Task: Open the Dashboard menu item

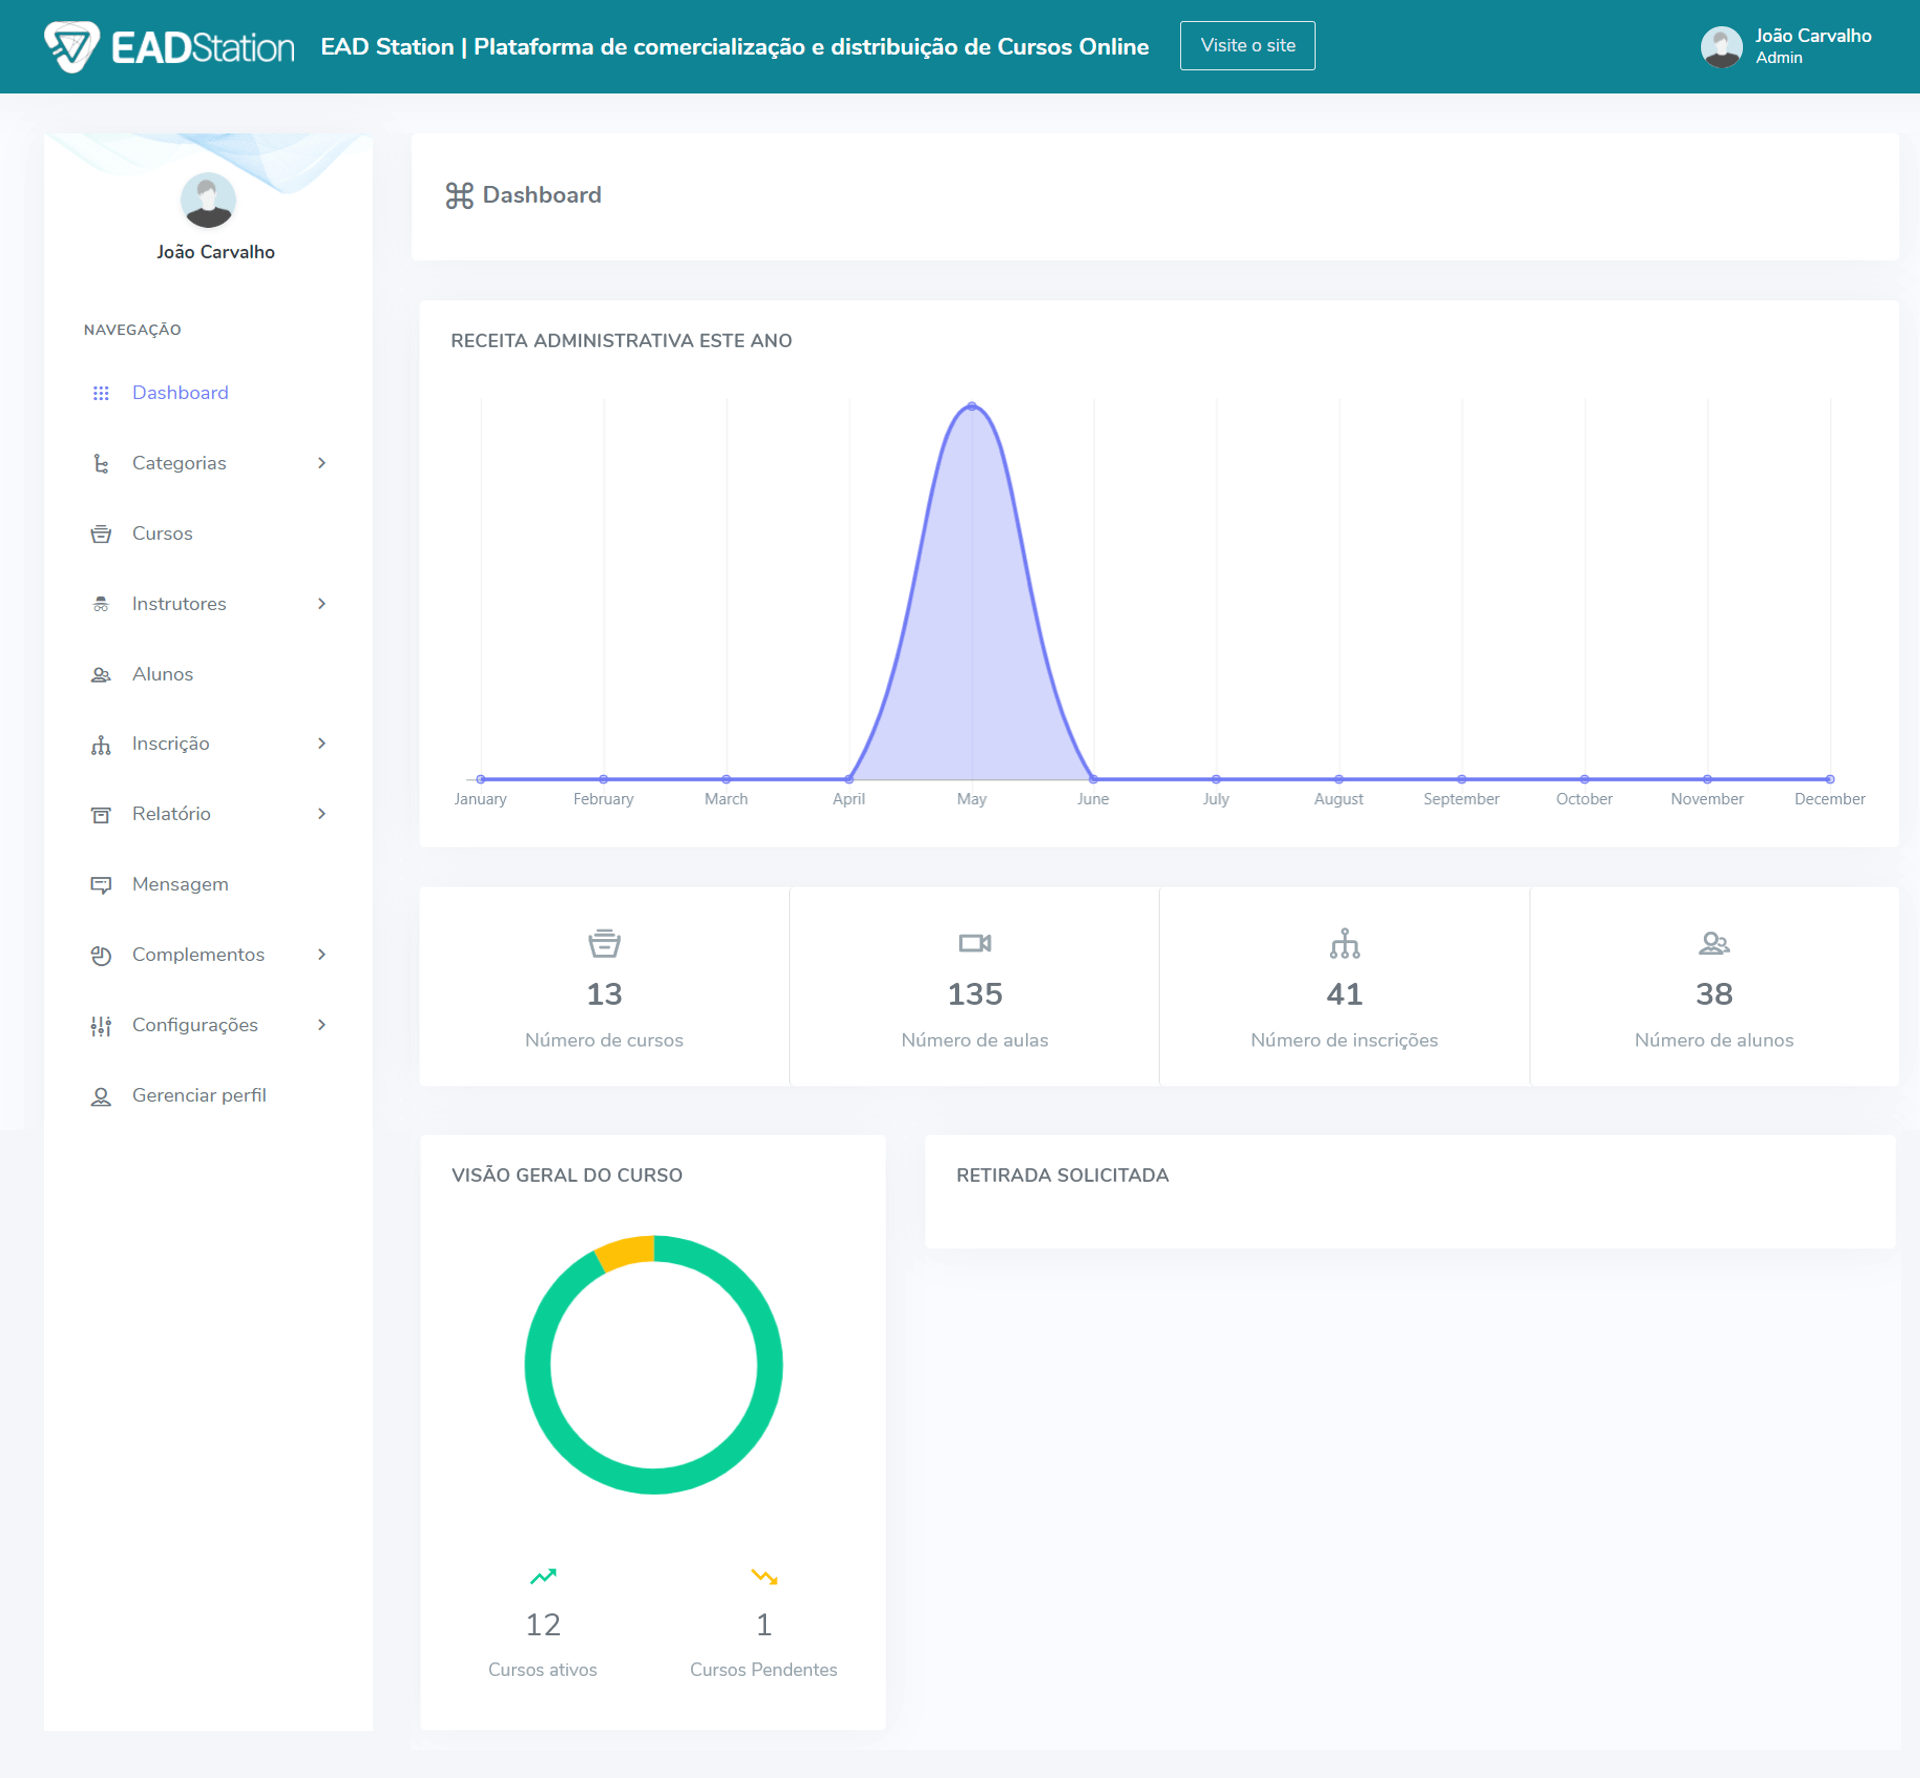Action: point(180,393)
